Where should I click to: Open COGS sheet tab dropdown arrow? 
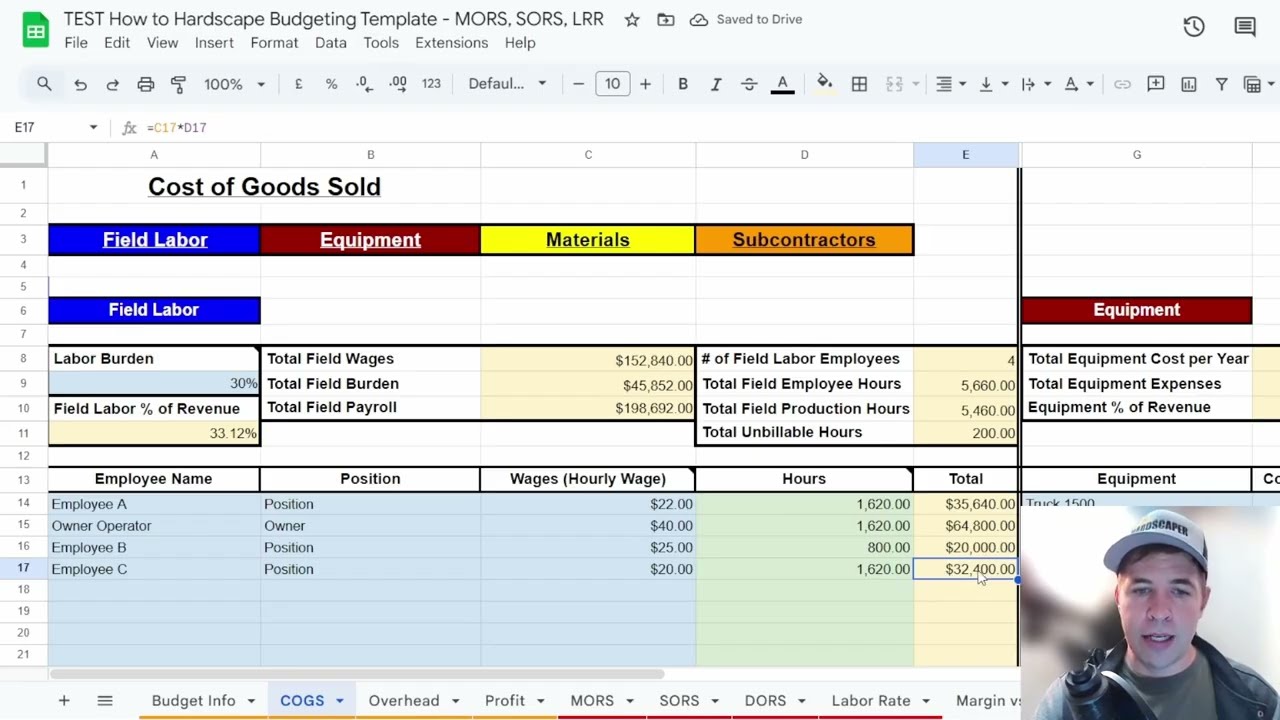pyautogui.click(x=340, y=701)
